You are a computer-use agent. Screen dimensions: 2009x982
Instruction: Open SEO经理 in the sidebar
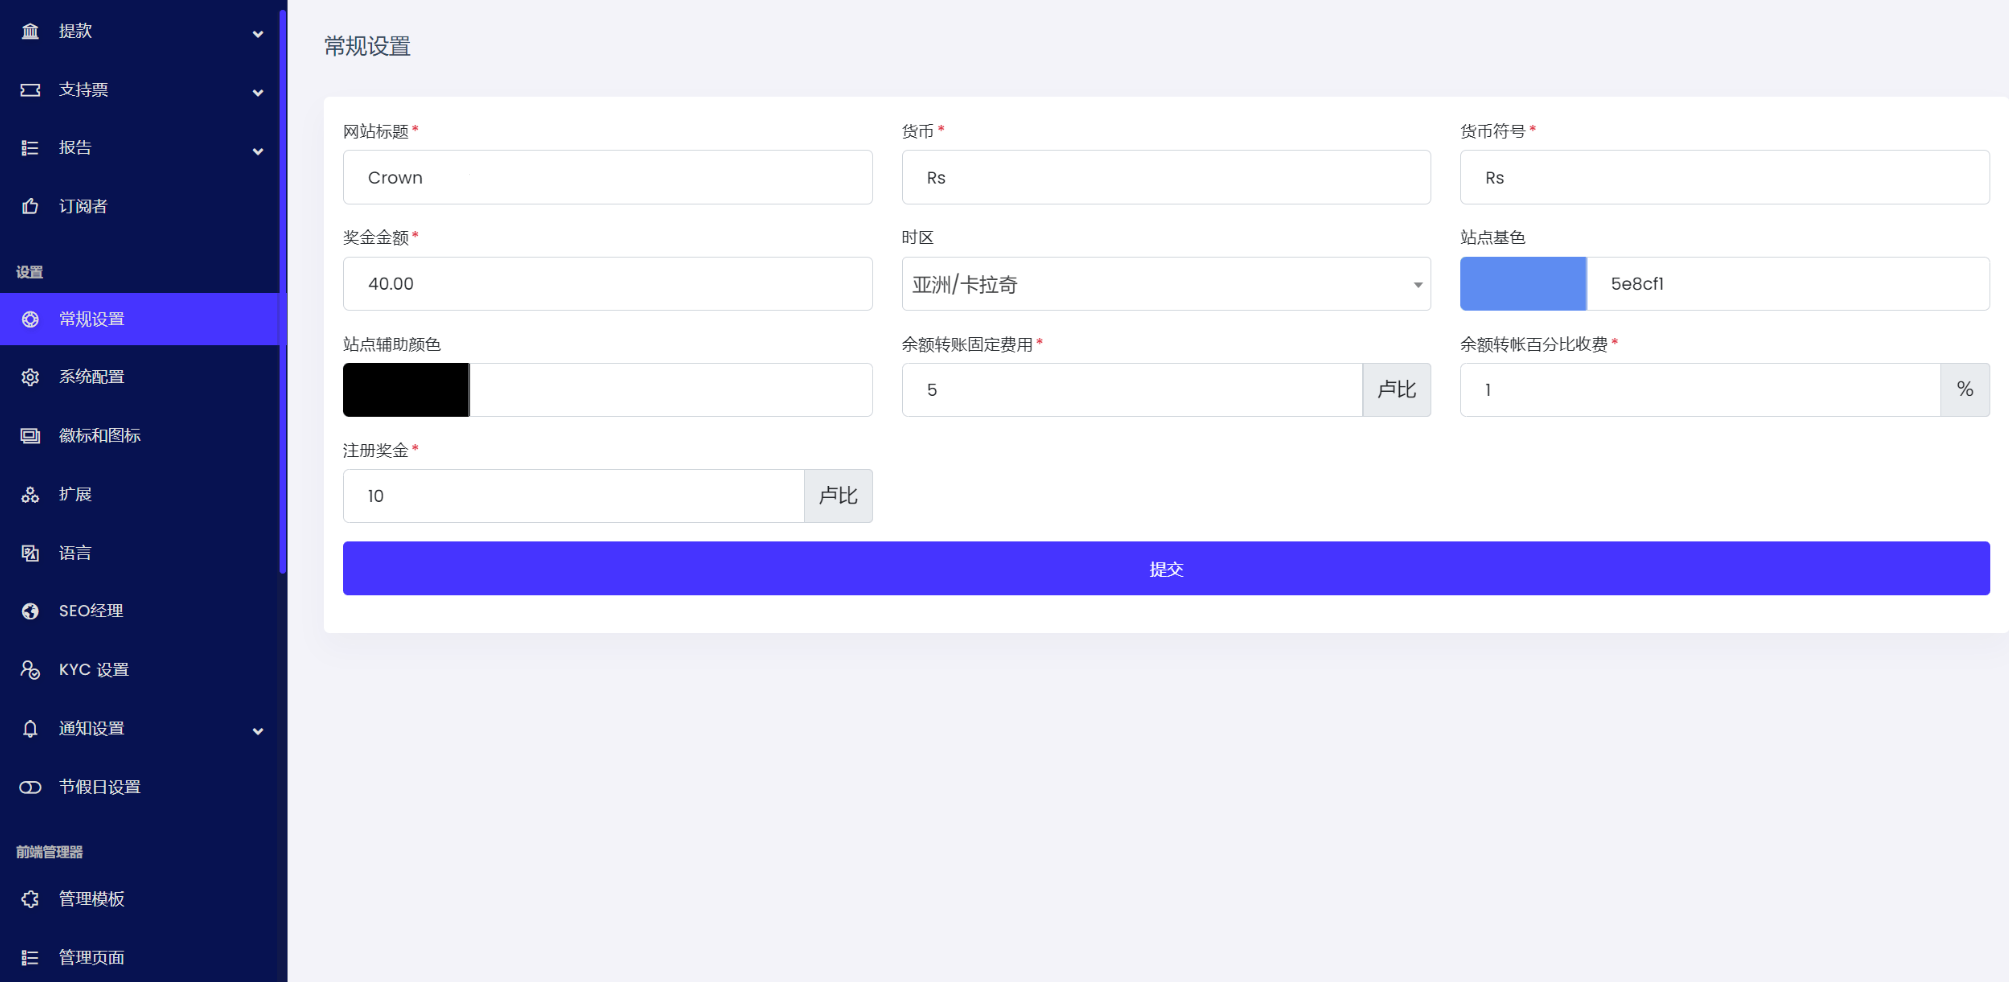(x=139, y=611)
